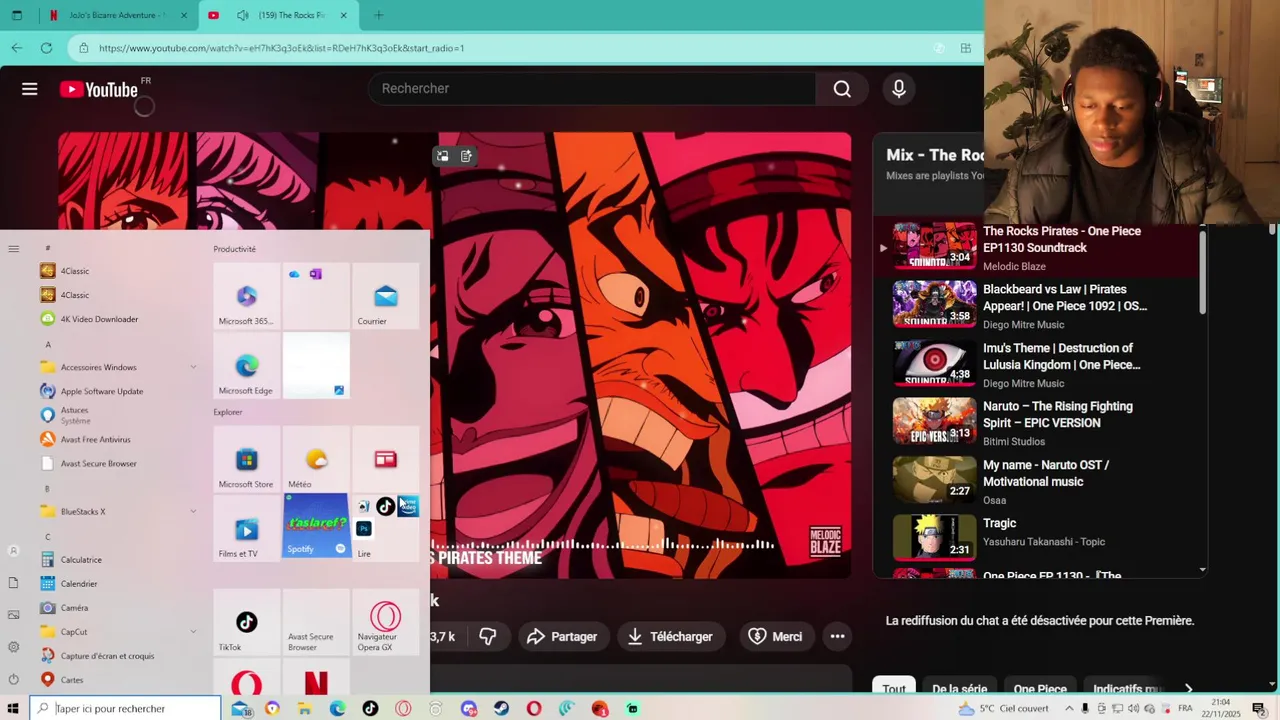Viewport: 1280px width, 720px height.
Task: Reload the current page
Action: click(46, 48)
